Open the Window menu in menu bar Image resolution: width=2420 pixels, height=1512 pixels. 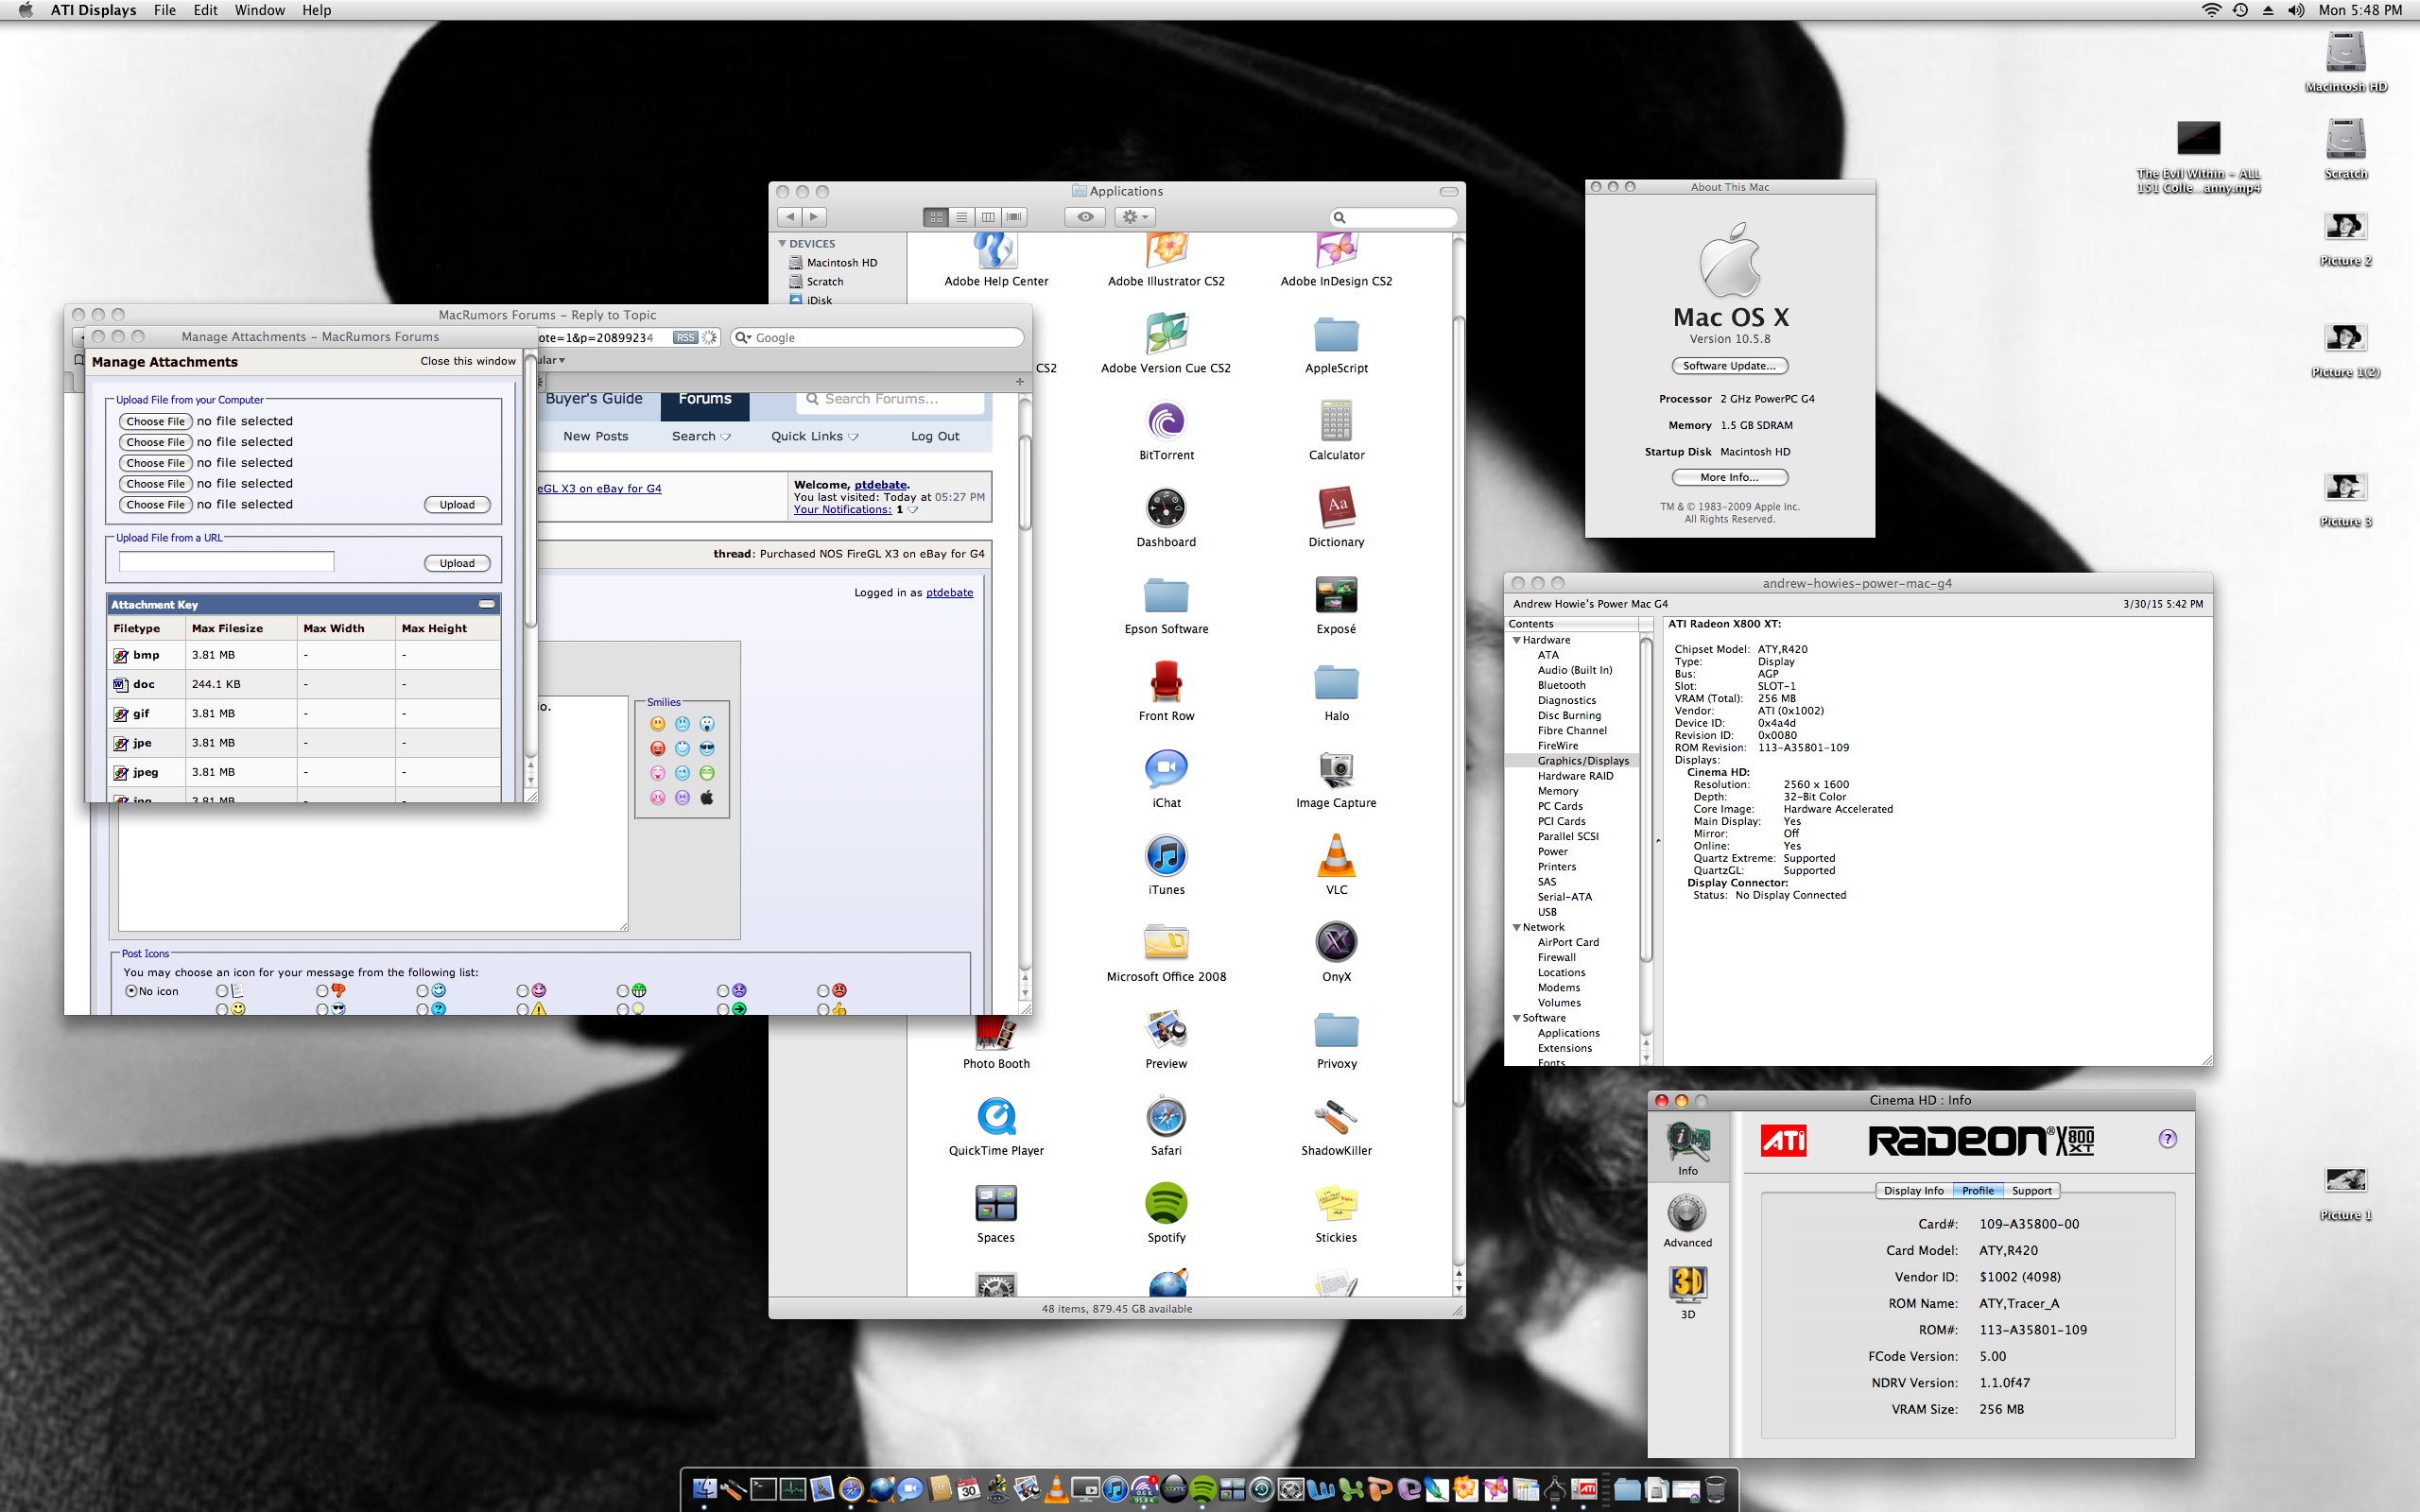259,10
